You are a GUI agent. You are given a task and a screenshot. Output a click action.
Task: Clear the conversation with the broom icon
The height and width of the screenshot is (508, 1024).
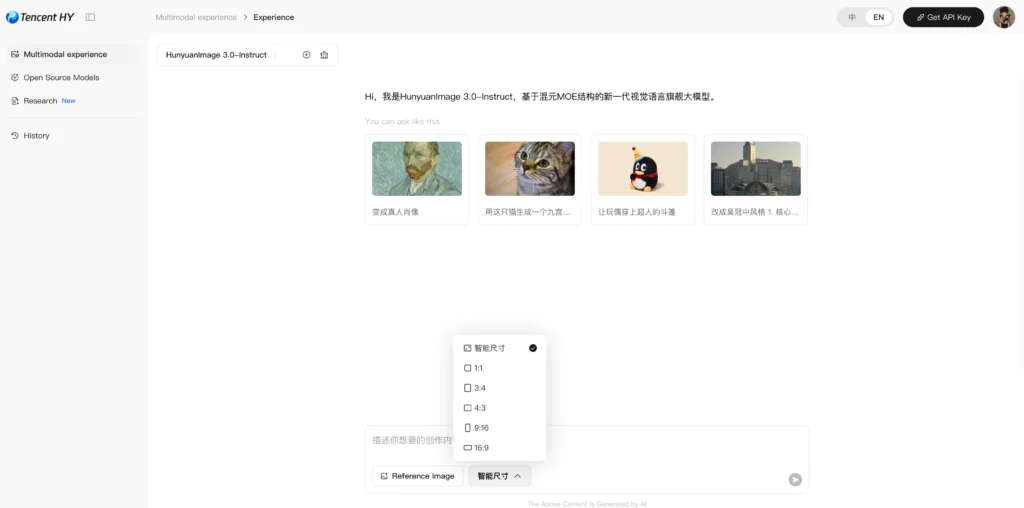coord(324,55)
